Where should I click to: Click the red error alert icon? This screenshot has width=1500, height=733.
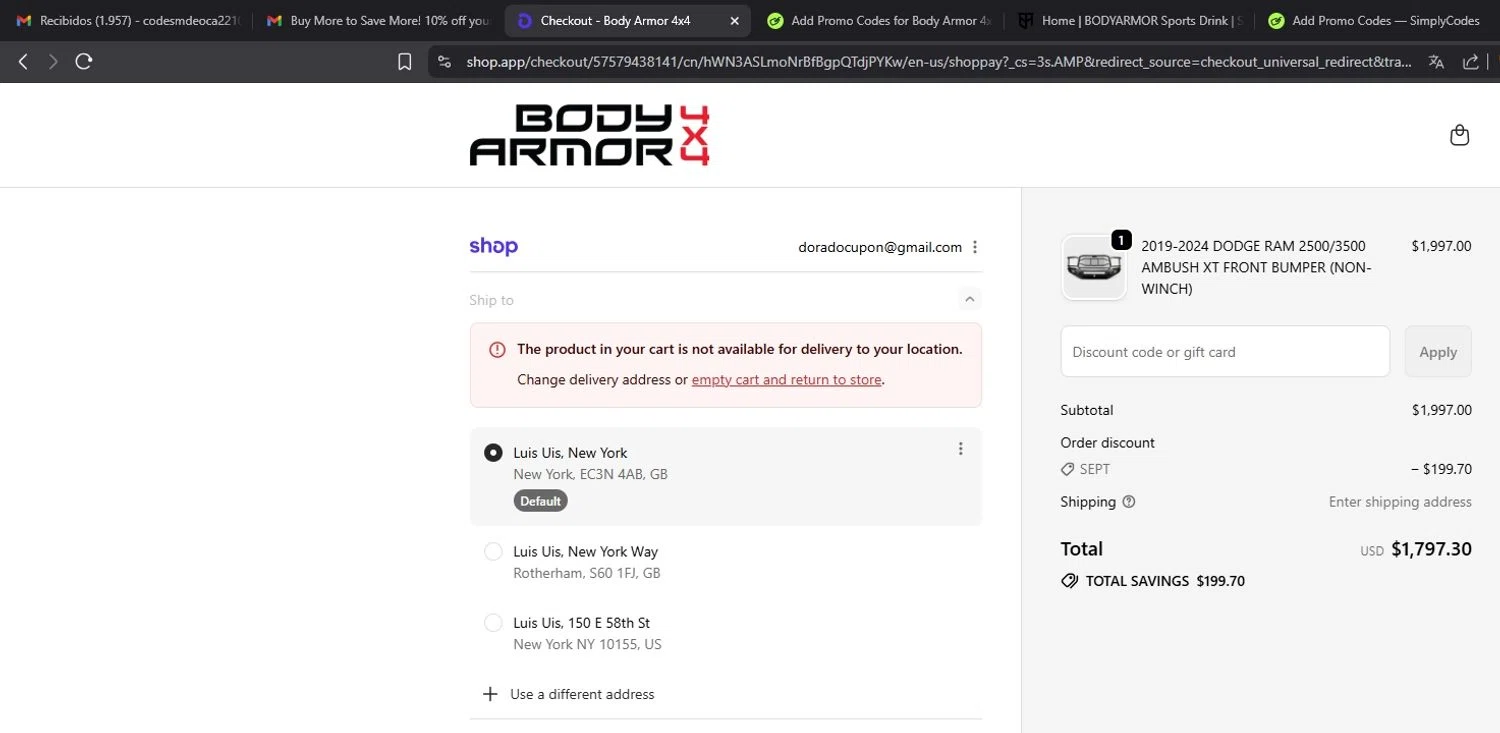point(497,350)
